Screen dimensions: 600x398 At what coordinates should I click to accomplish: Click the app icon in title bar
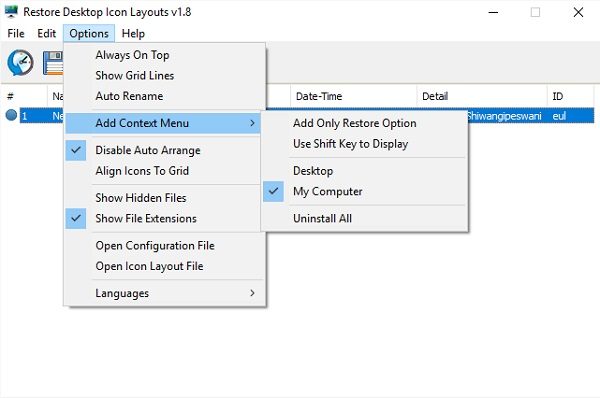(x=11, y=11)
